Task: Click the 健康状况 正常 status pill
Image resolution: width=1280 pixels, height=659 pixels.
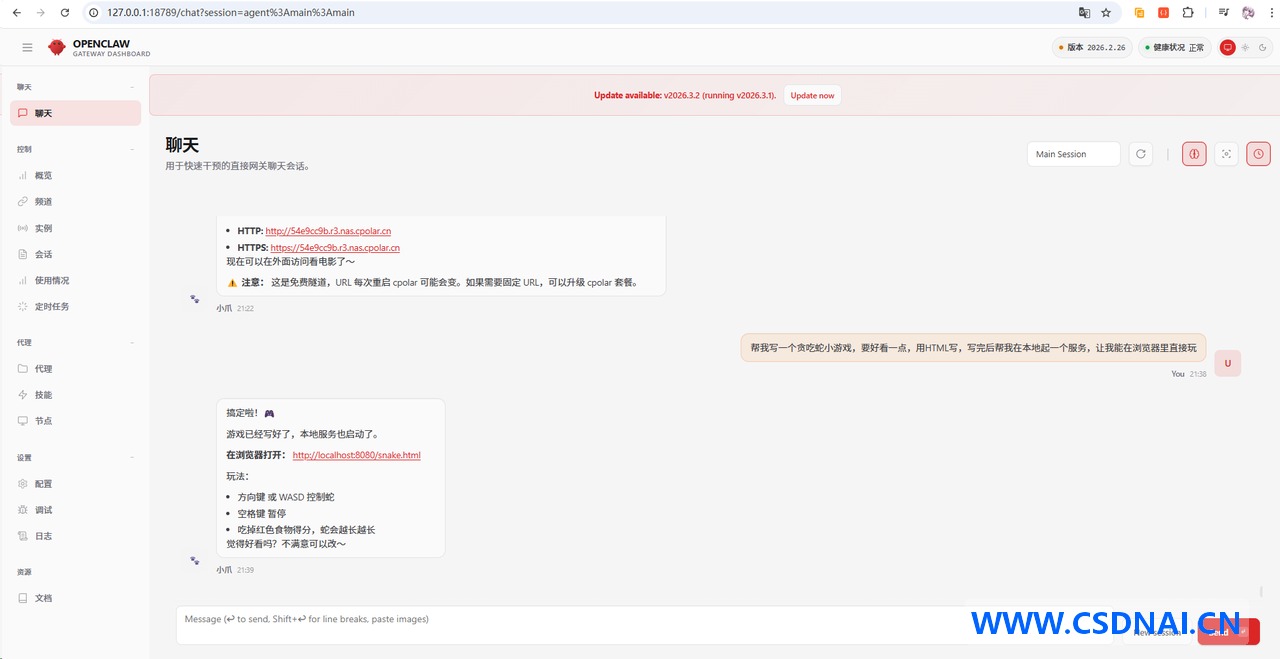Action: (1175, 47)
